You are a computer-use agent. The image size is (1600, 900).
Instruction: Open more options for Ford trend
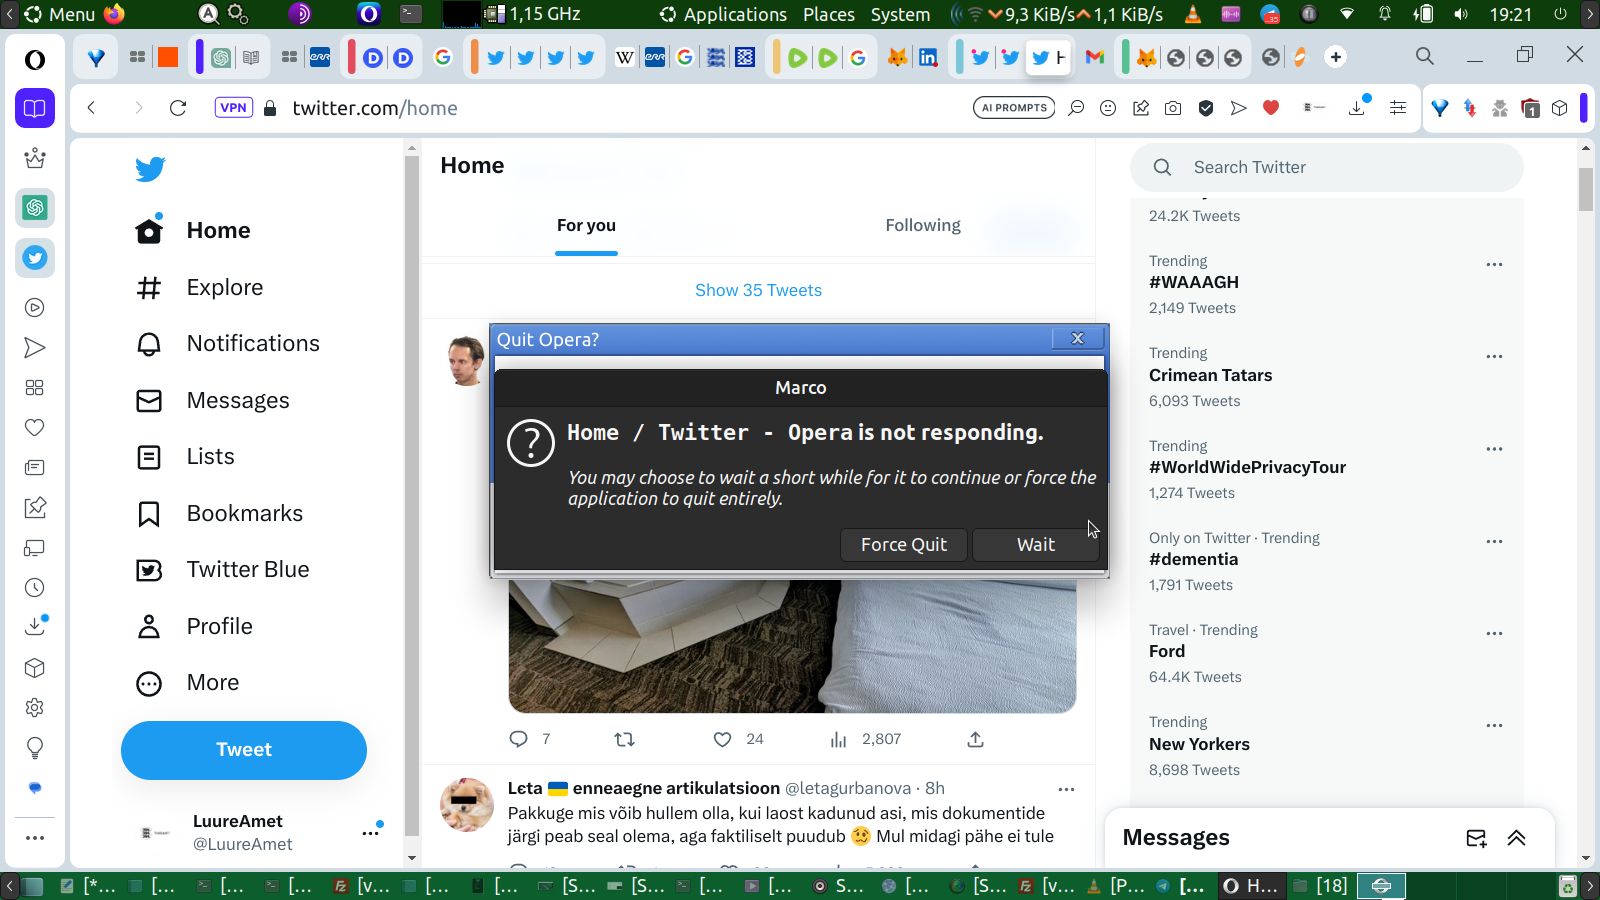[x=1494, y=633]
